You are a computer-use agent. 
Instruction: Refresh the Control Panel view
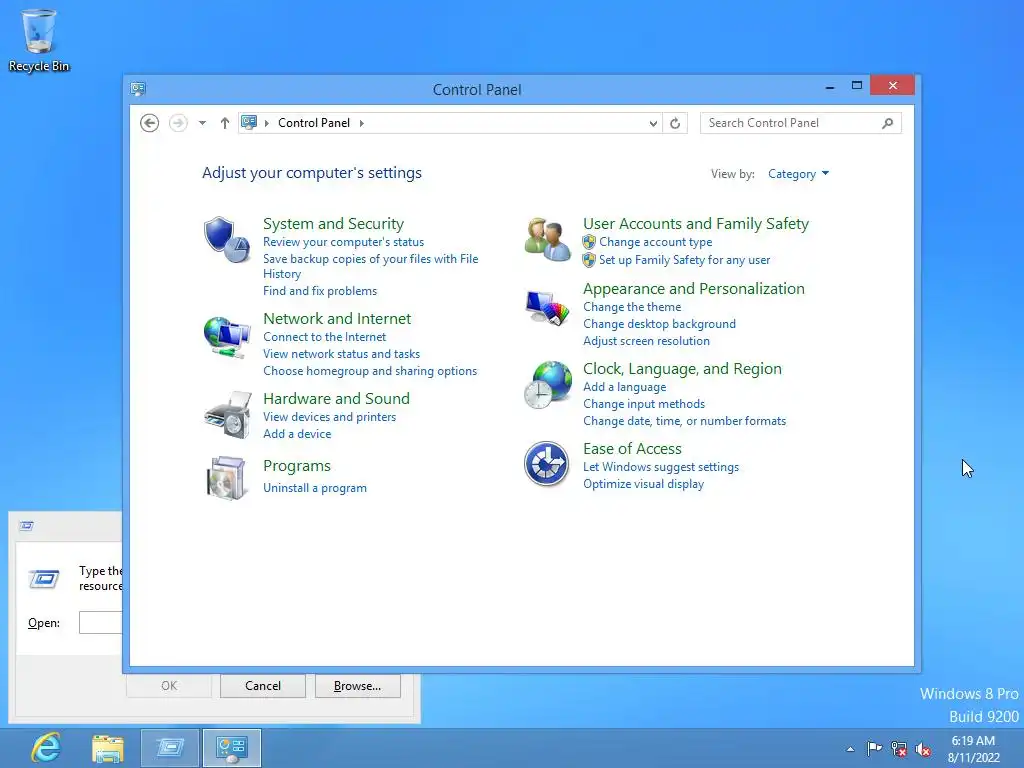[675, 123]
